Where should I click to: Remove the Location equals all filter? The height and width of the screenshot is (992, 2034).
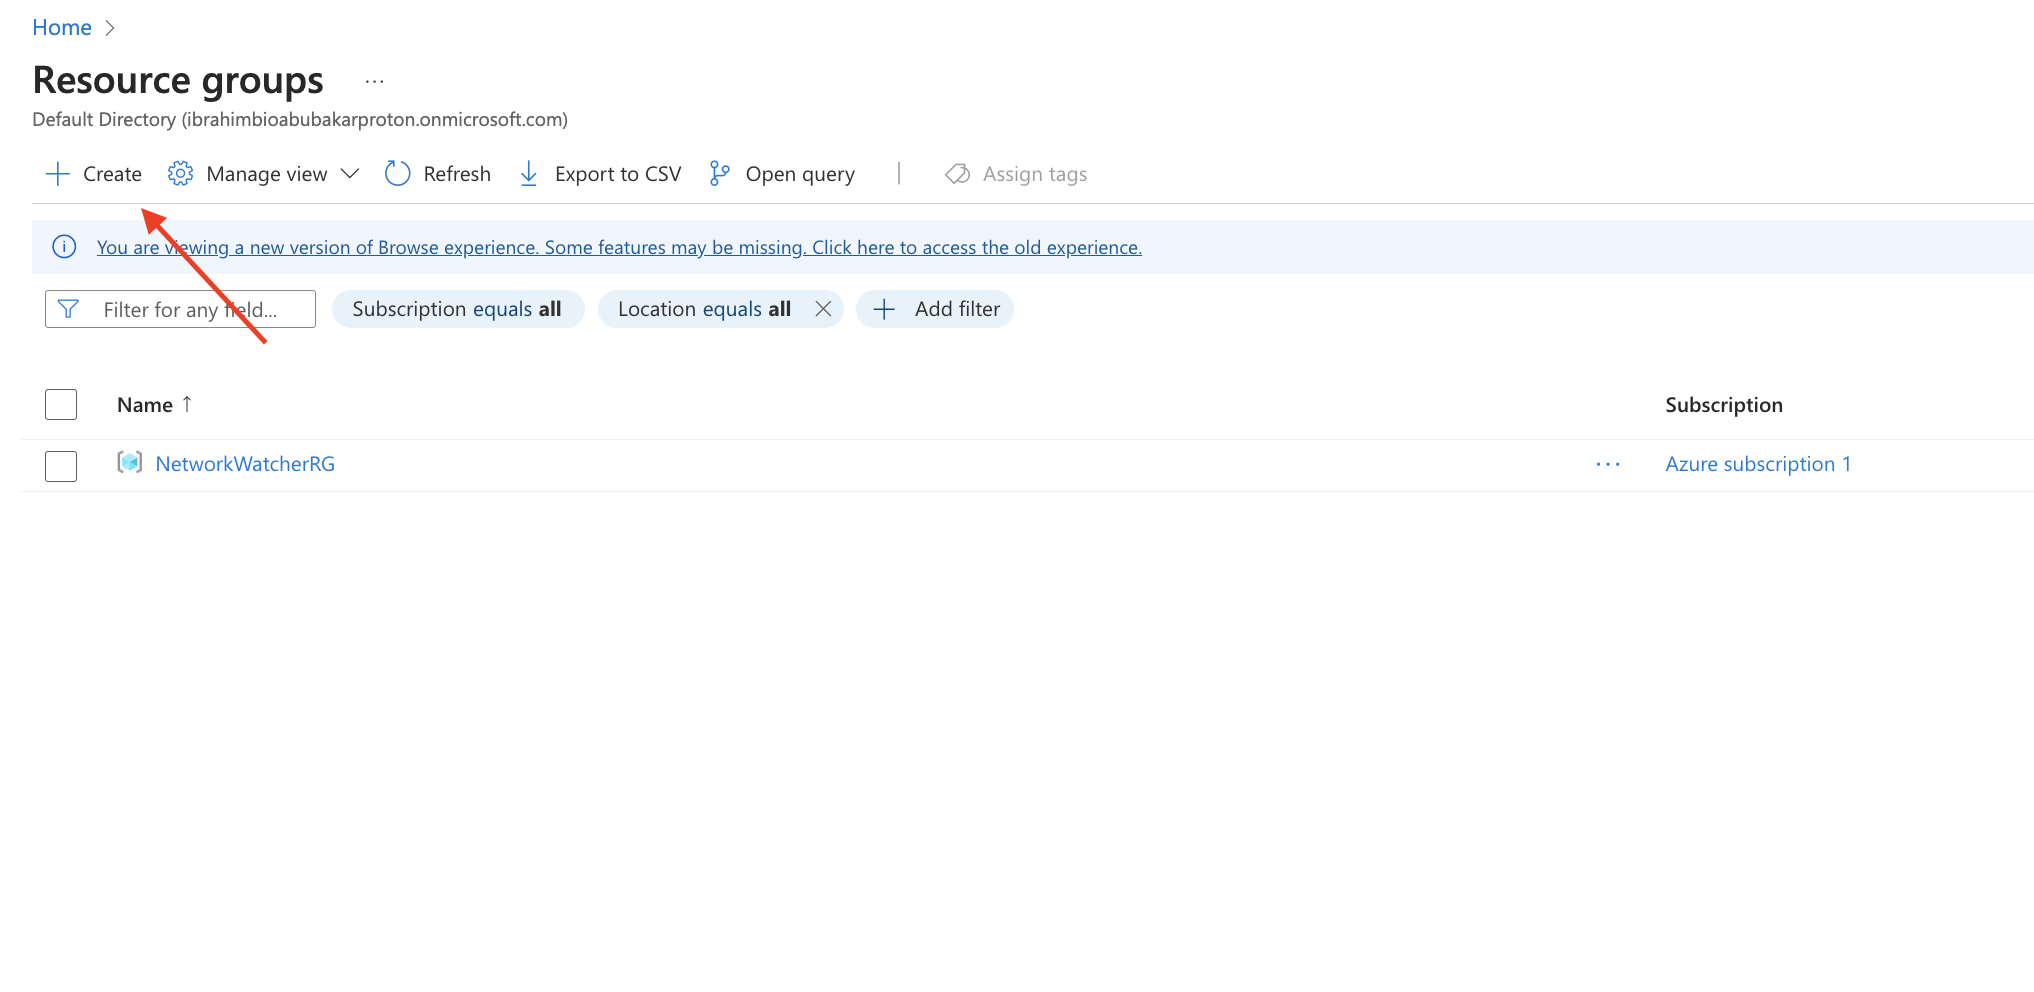pyautogui.click(x=823, y=309)
